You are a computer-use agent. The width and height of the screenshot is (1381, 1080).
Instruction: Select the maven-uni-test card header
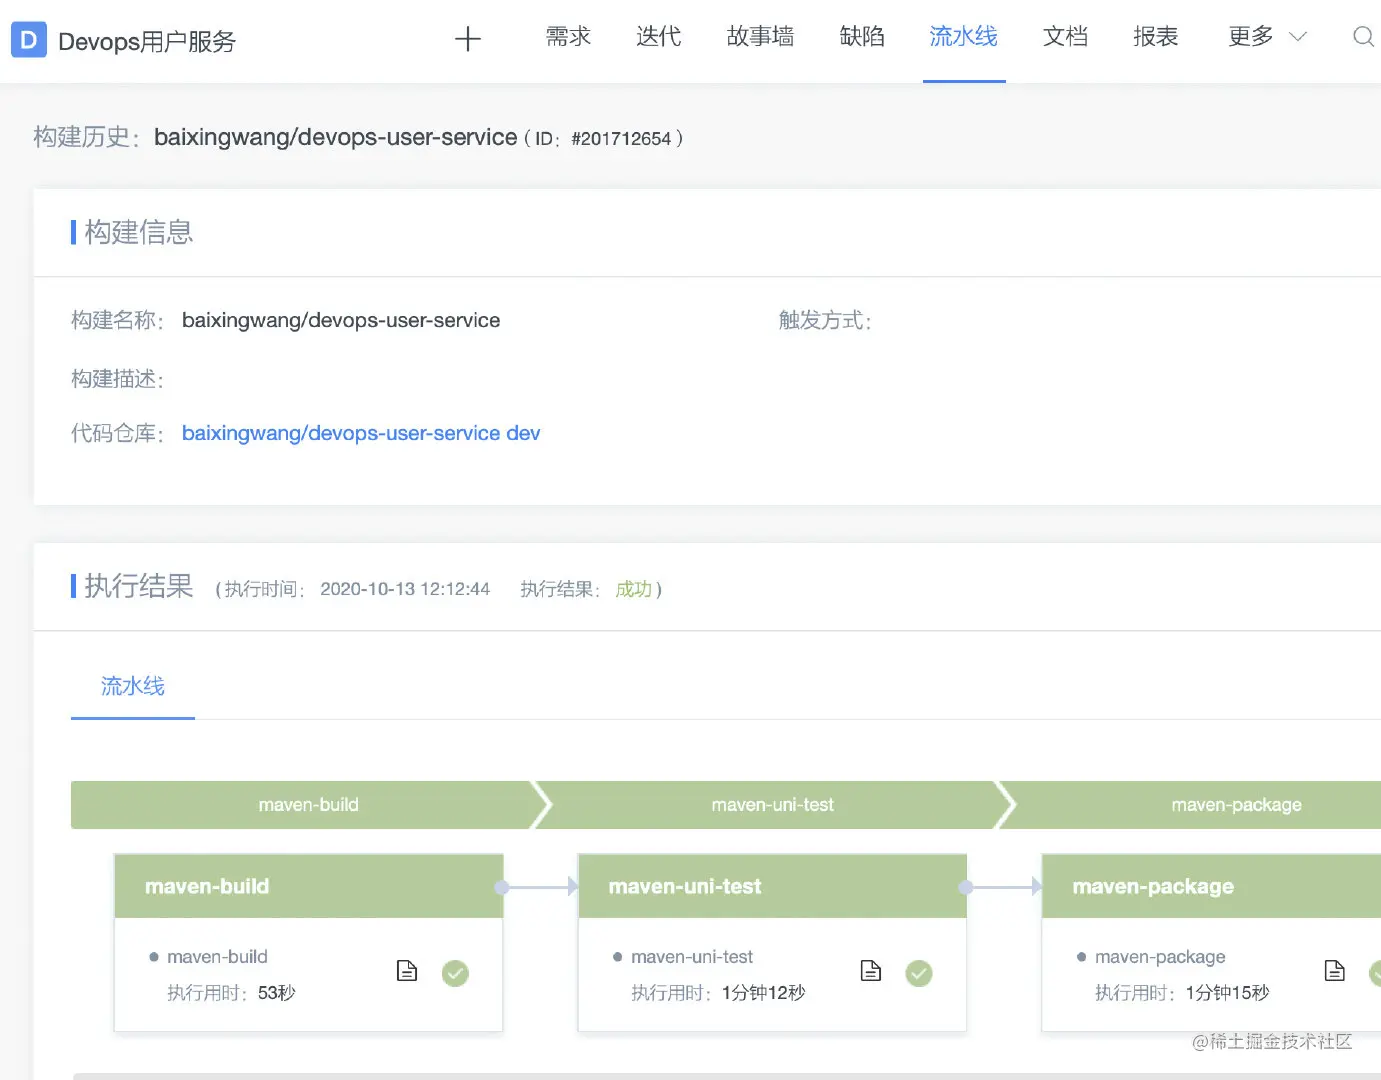click(772, 886)
